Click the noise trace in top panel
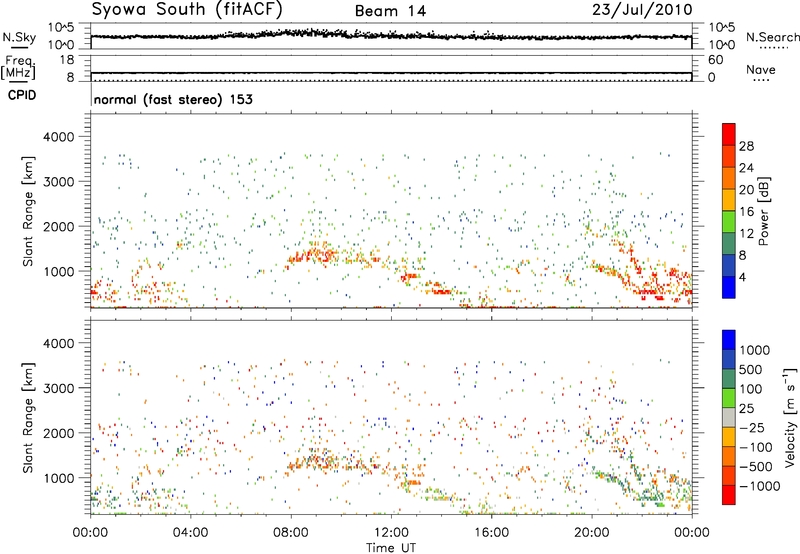The width and height of the screenshot is (800, 554). click(391, 35)
